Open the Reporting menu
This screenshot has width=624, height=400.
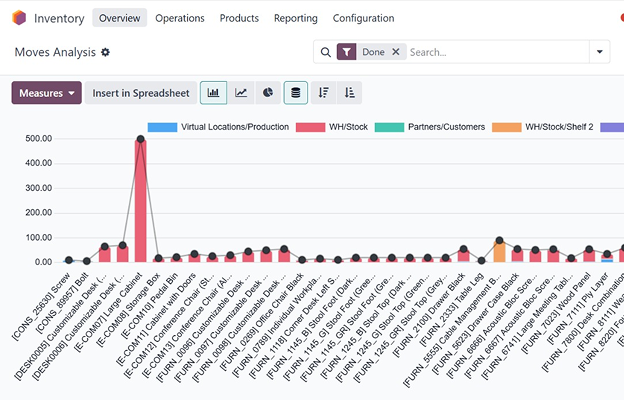pyautogui.click(x=295, y=18)
